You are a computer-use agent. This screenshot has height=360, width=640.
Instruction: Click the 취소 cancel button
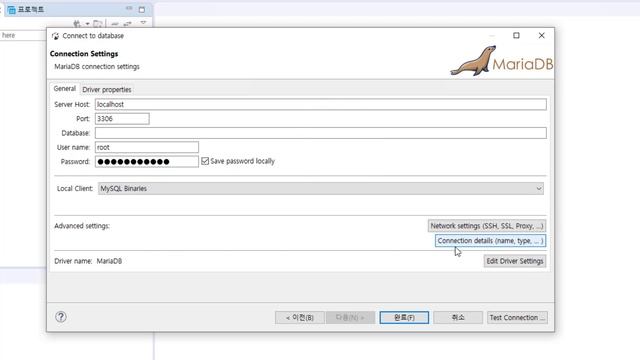(458, 318)
